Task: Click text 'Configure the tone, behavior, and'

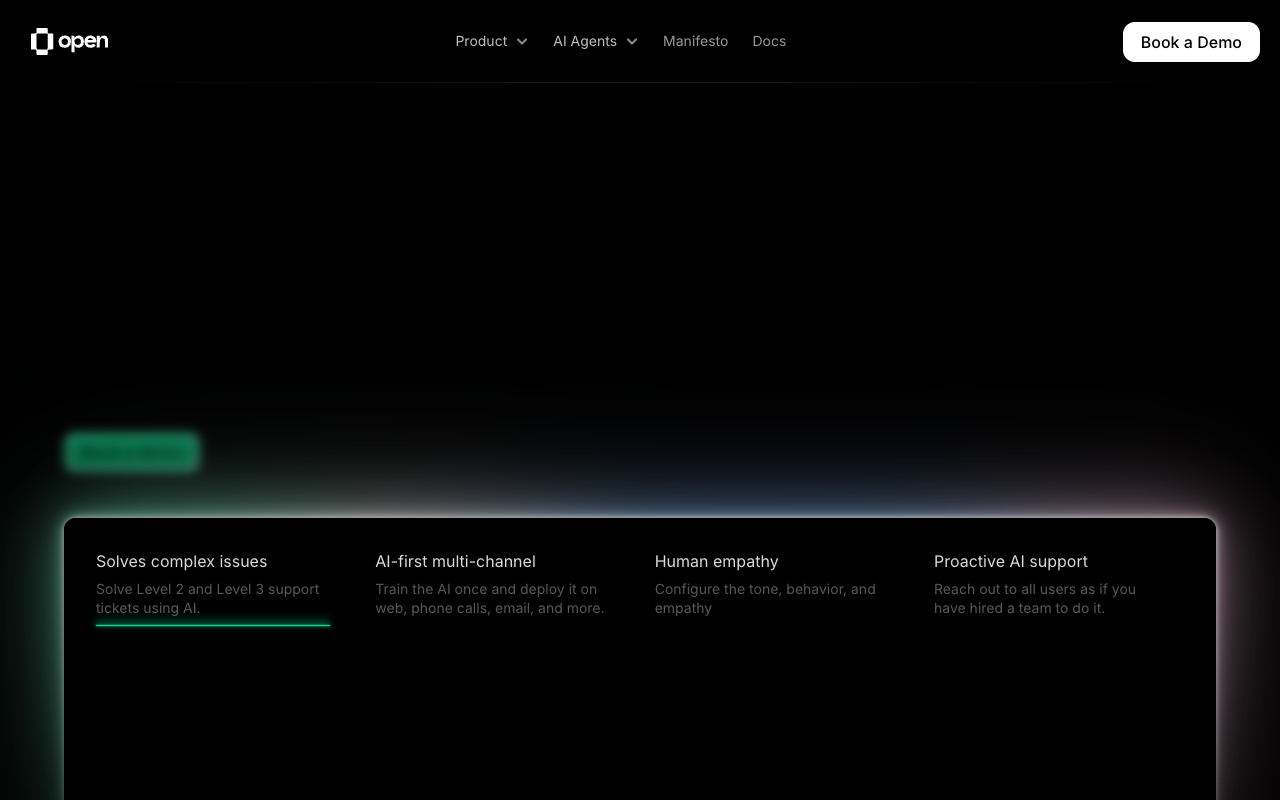Action: tap(765, 589)
